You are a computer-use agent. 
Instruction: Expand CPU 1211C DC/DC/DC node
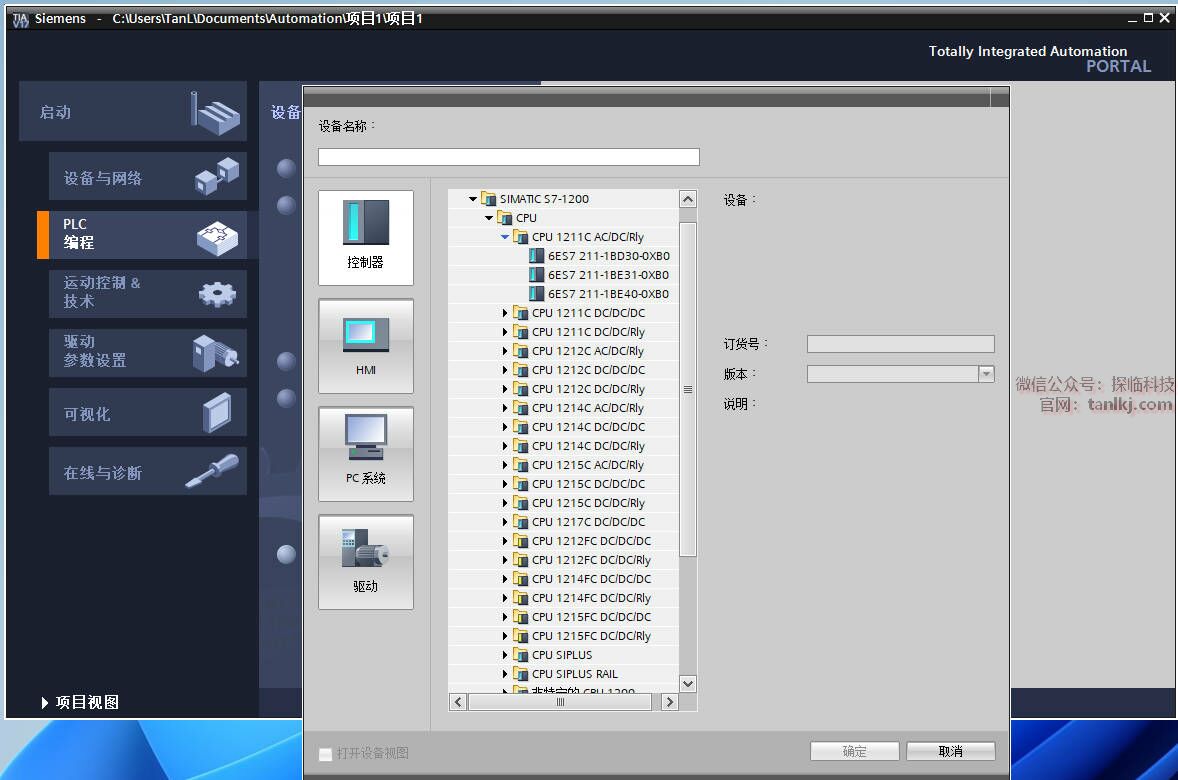click(505, 313)
